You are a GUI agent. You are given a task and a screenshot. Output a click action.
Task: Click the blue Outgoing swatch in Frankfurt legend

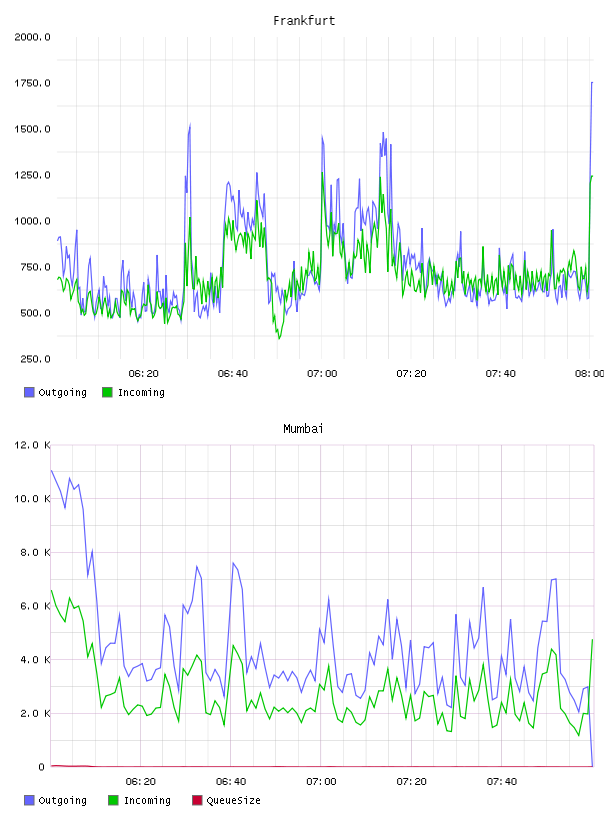pos(29,392)
